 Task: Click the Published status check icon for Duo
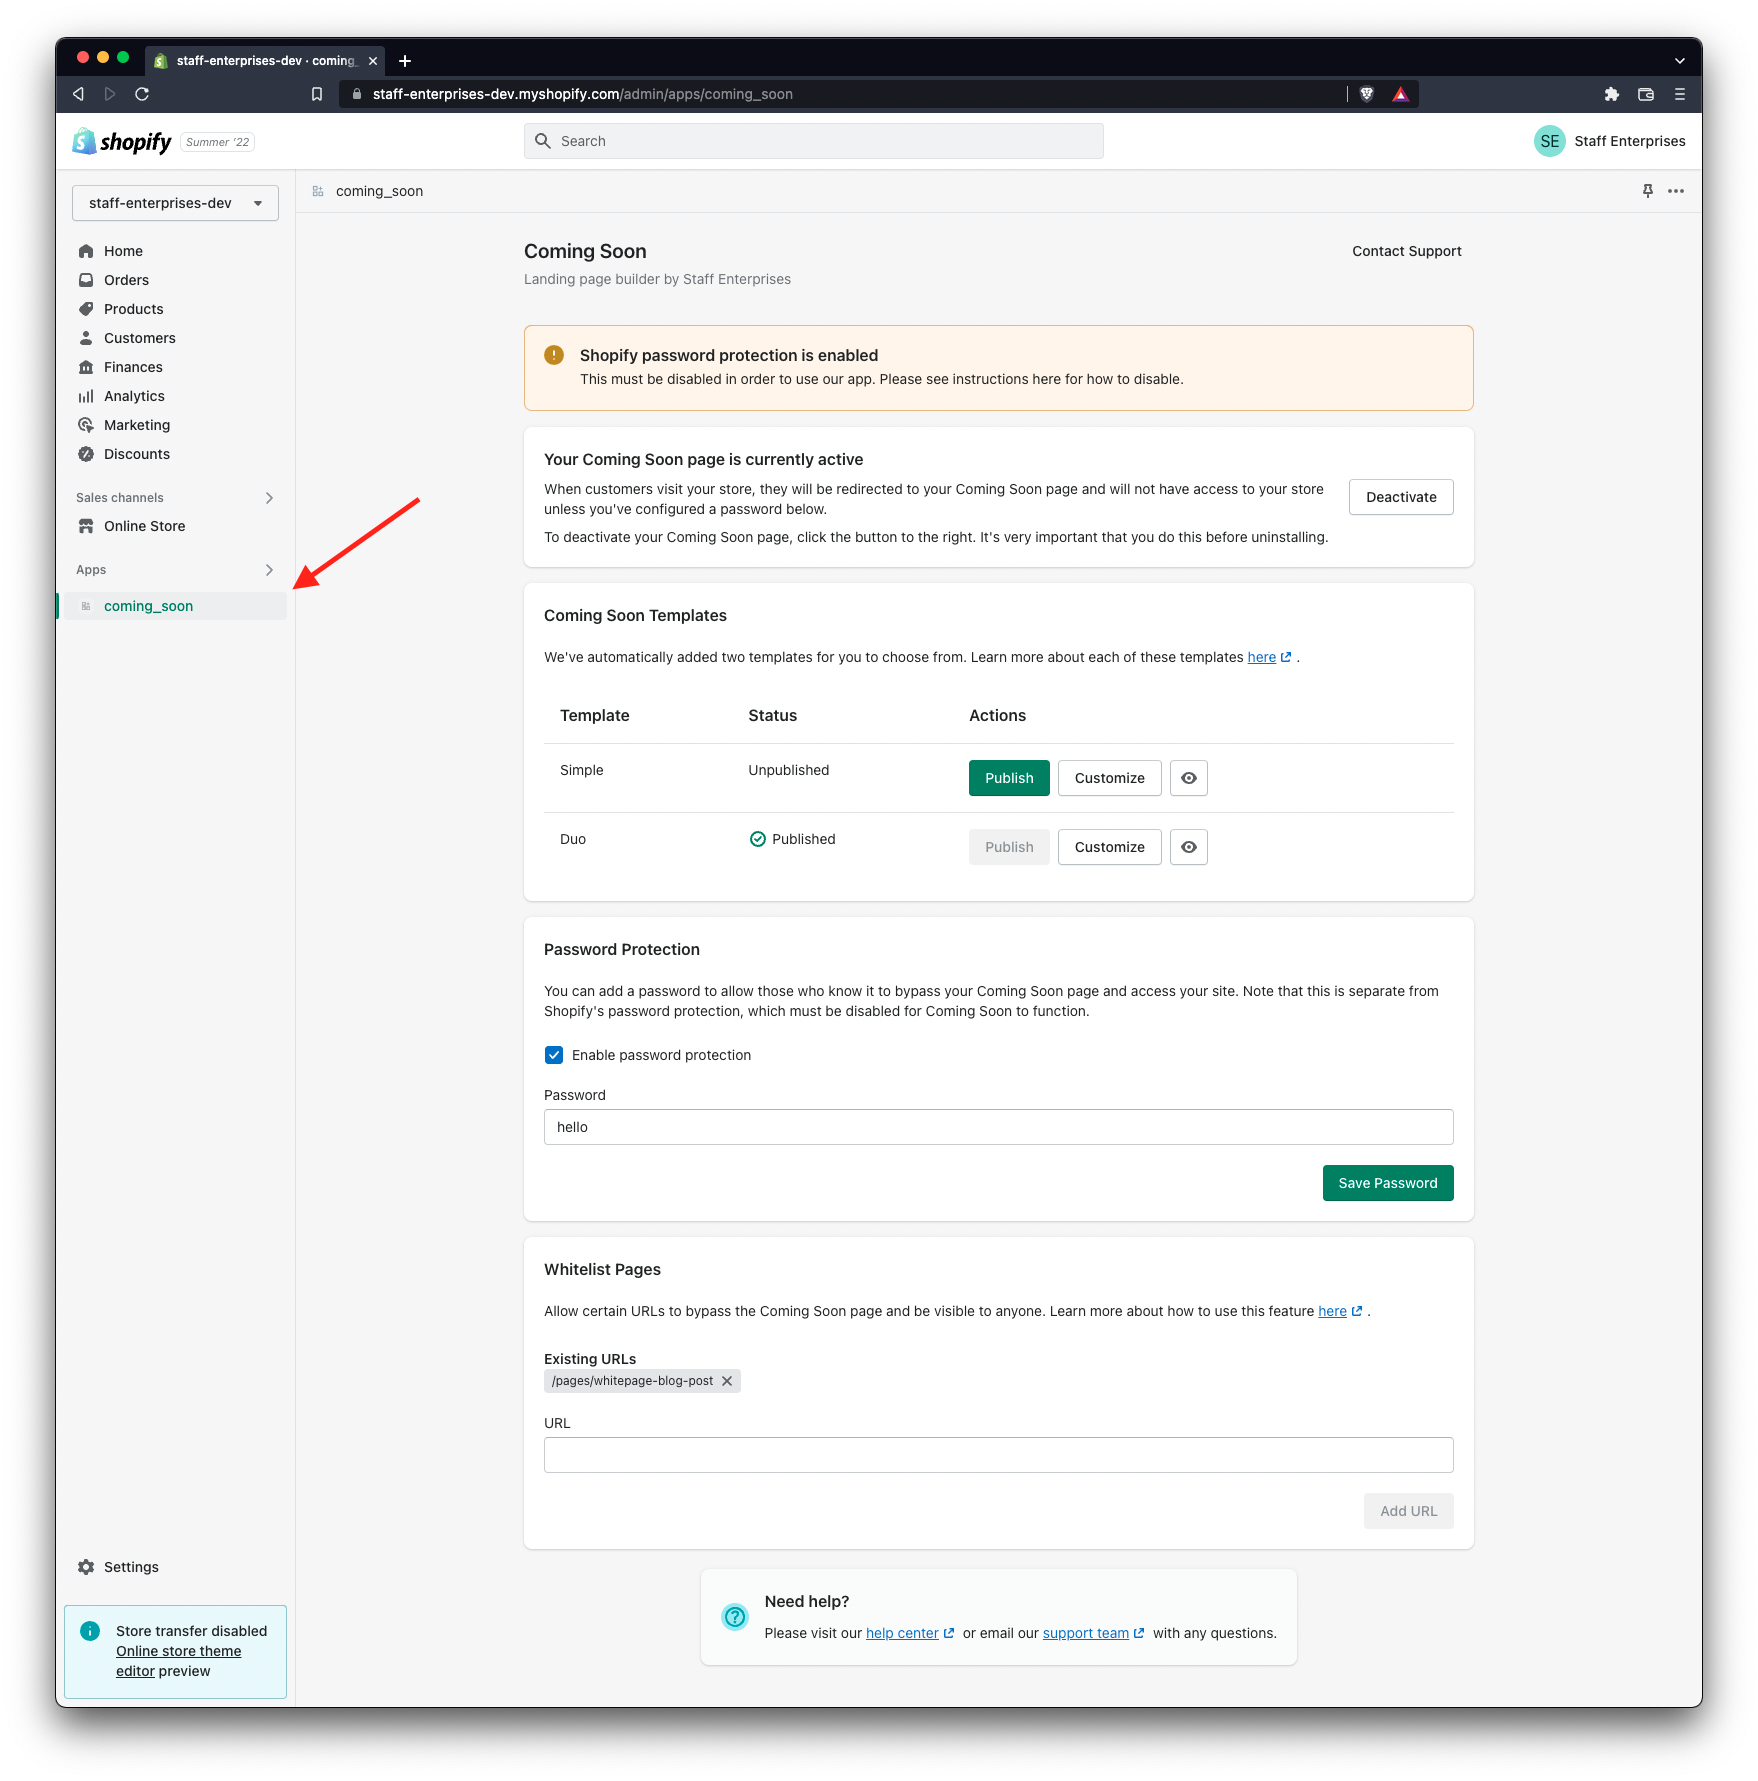[x=758, y=839]
